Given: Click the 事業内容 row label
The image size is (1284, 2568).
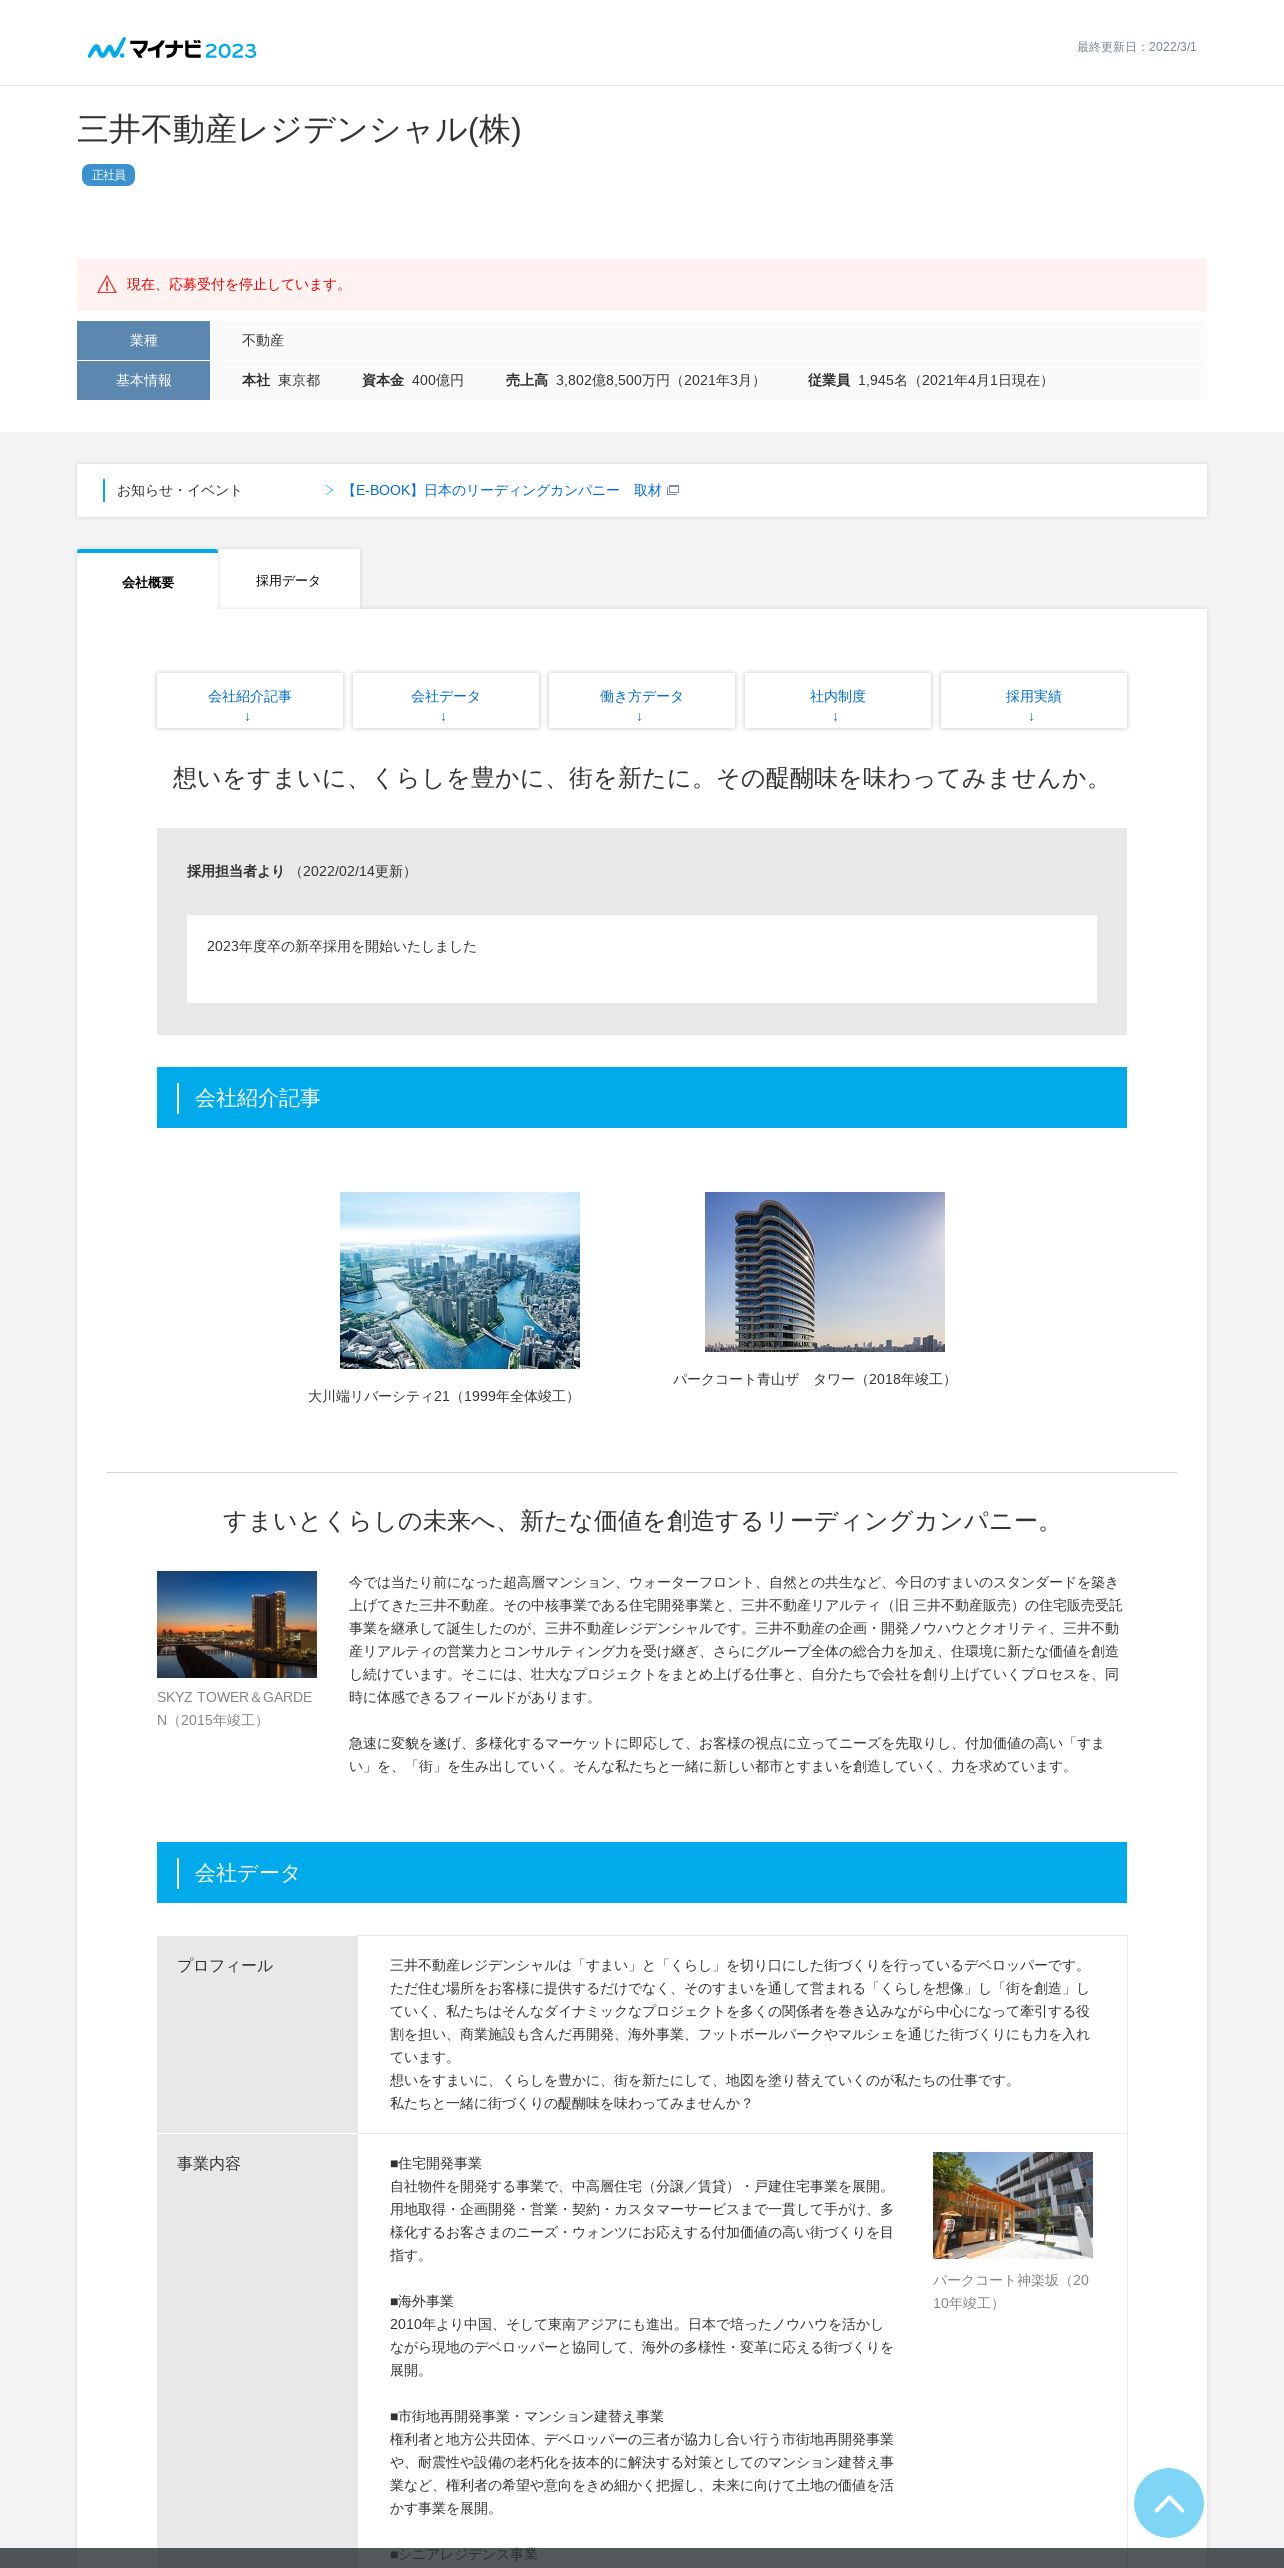Looking at the screenshot, I should point(209,2164).
